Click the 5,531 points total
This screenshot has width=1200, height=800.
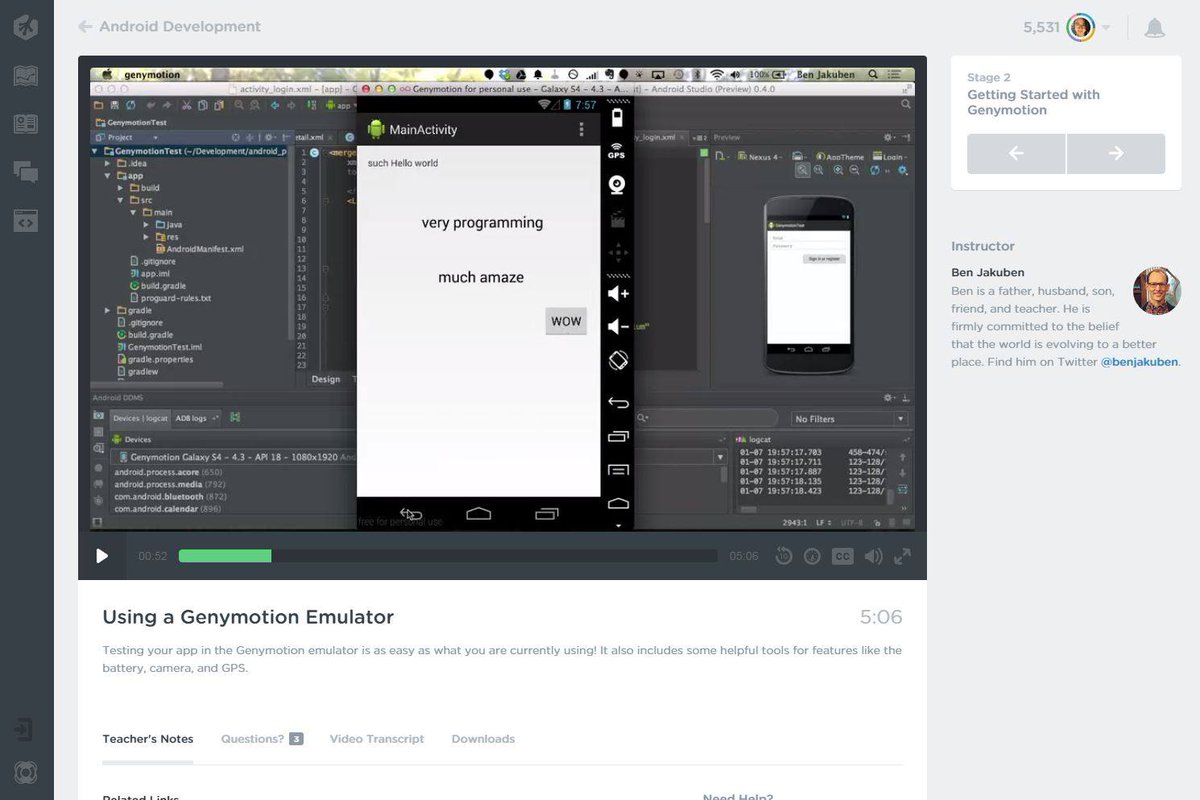(1041, 27)
